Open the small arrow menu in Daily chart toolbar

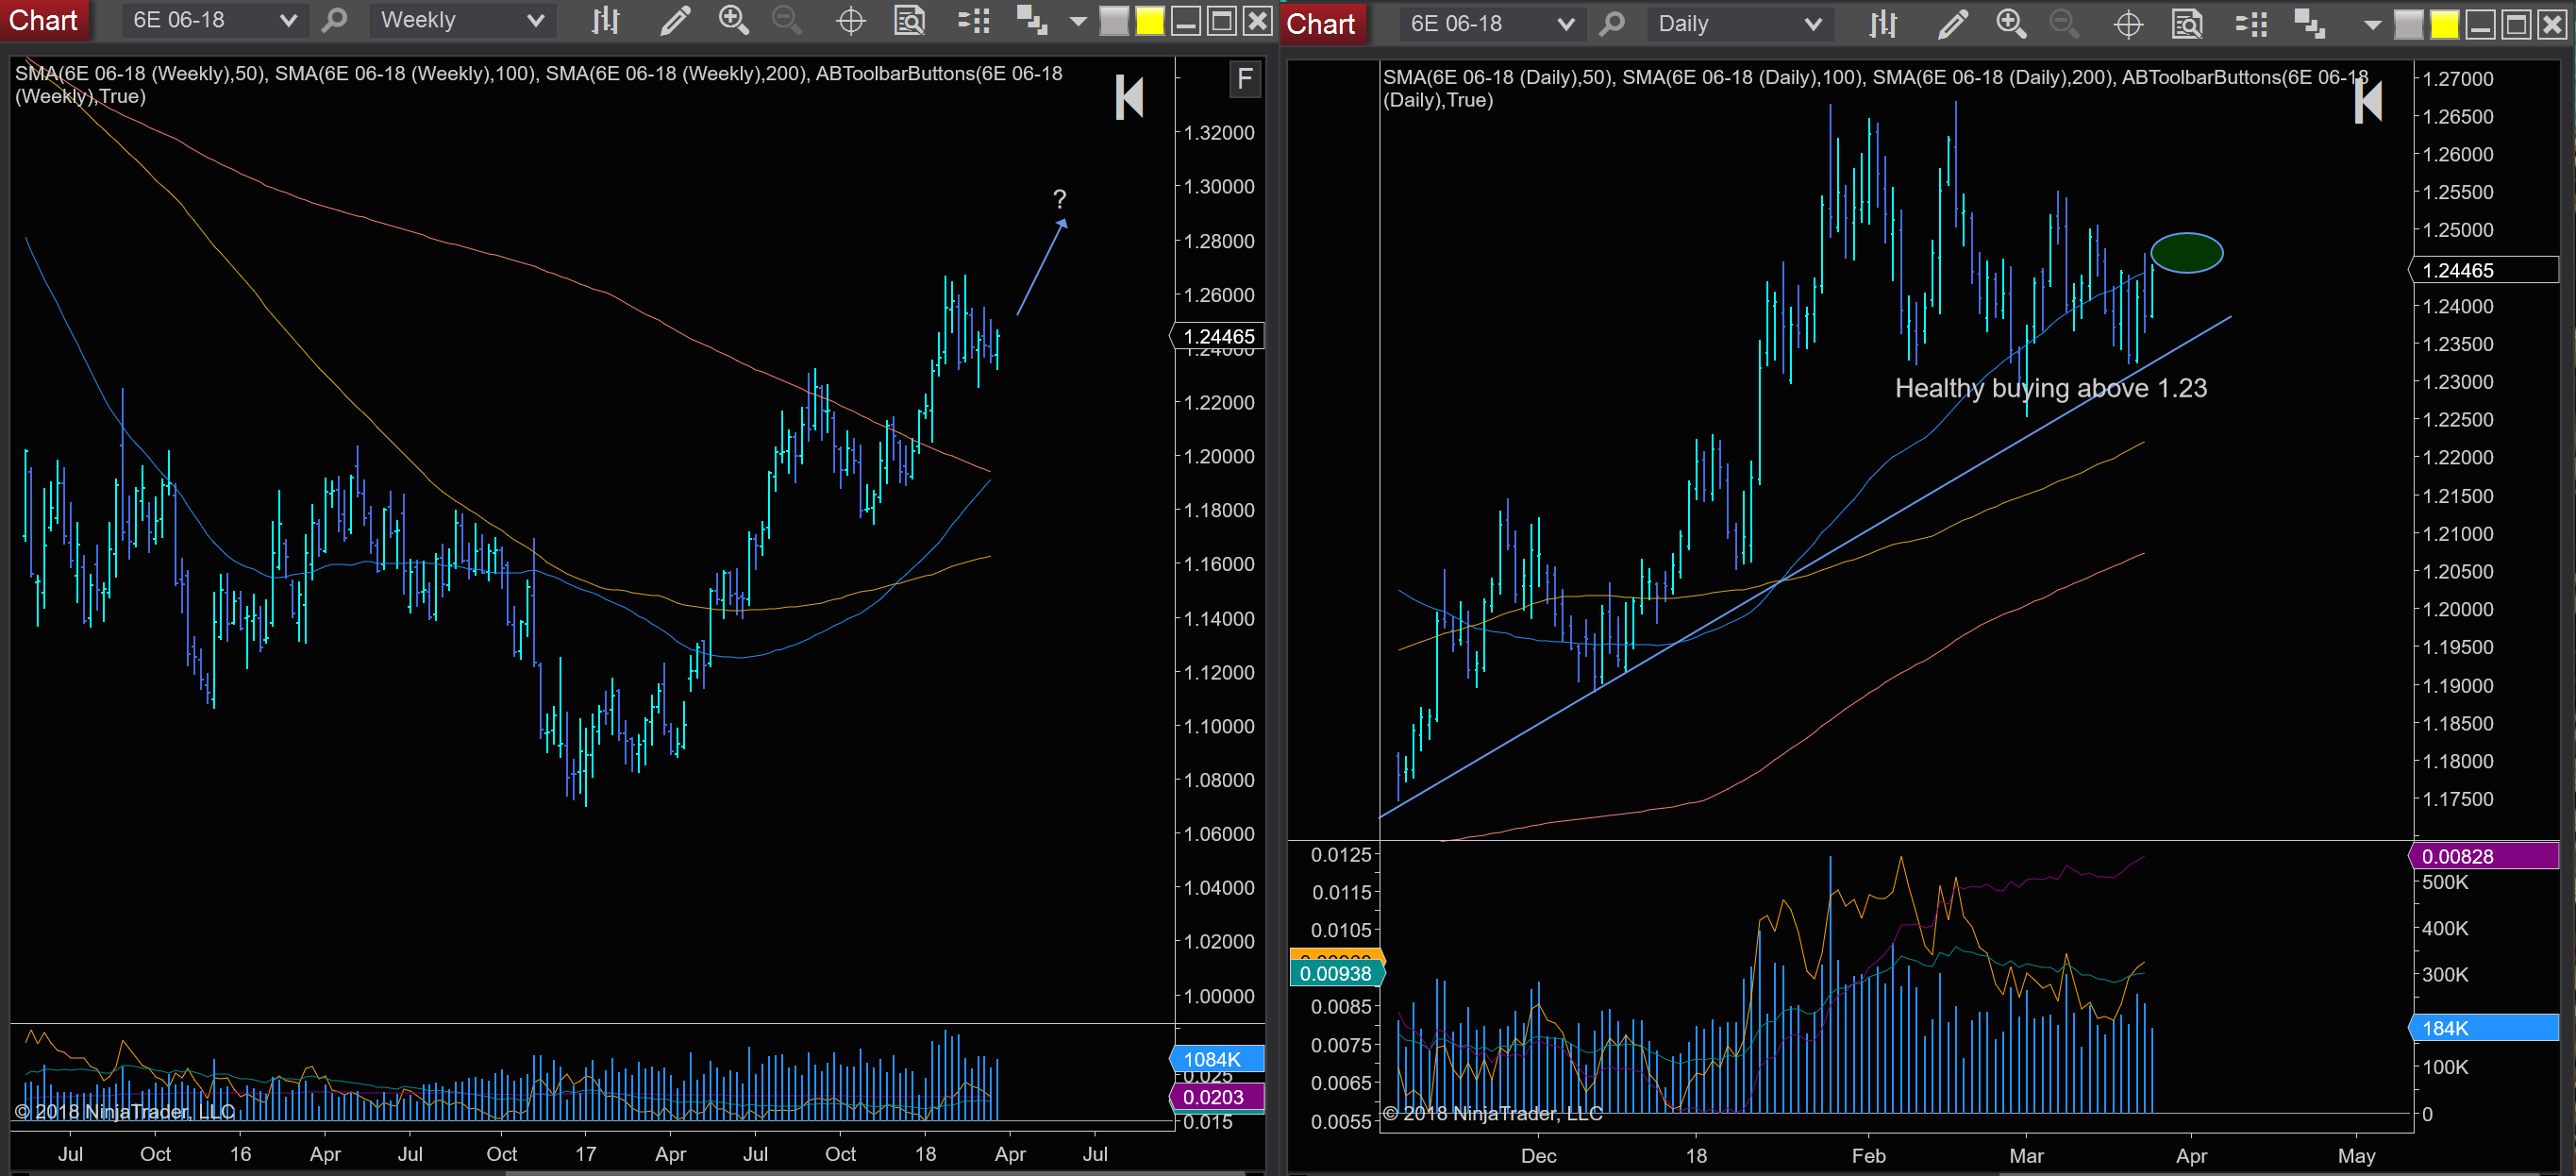(2372, 25)
